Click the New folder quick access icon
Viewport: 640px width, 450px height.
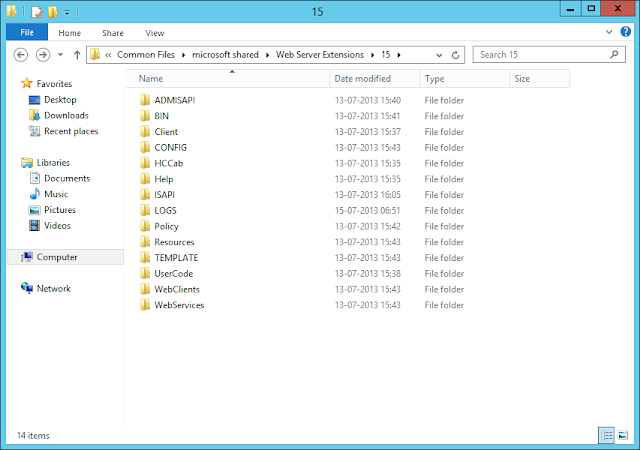pos(53,11)
